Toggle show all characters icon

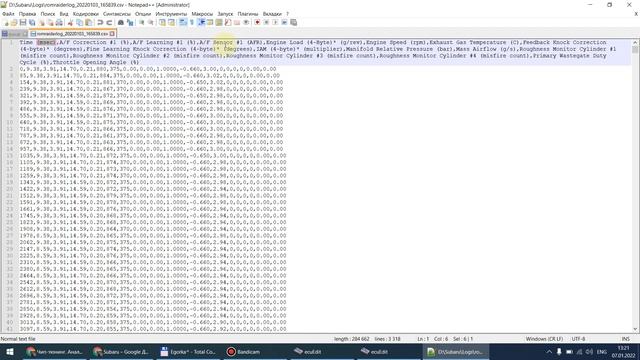(x=191, y=22)
